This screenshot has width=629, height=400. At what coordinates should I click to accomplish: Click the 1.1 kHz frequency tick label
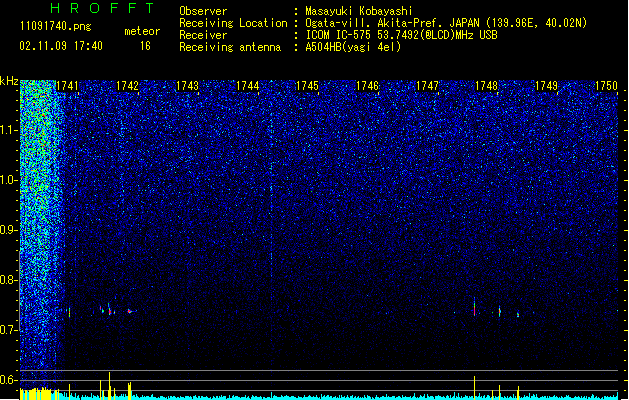click(9, 130)
